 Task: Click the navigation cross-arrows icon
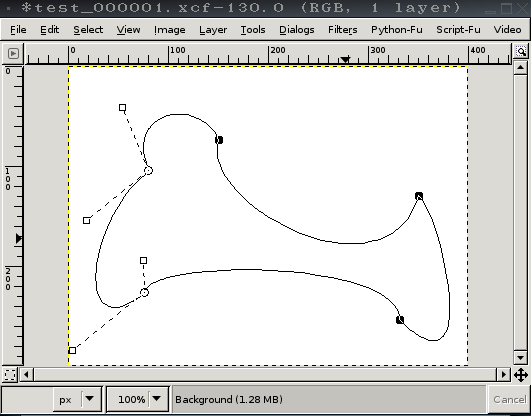point(521,375)
